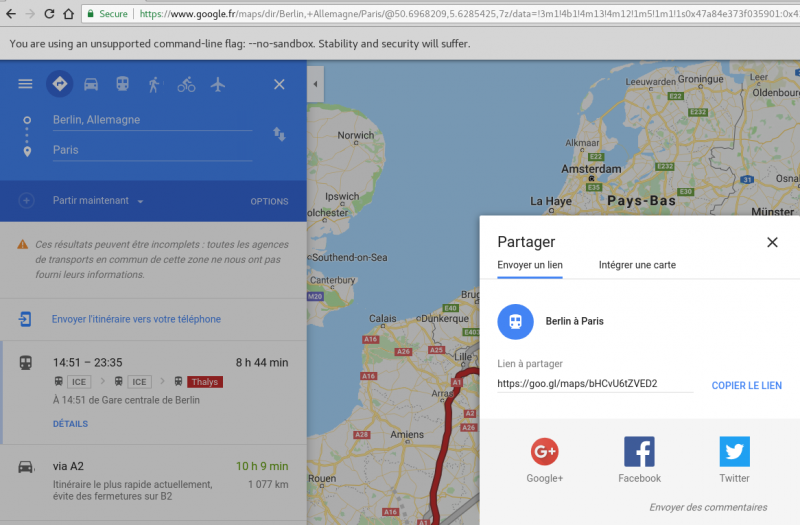Edit the Paris destination field
Viewport: 800px width, 525px height.
point(152,150)
